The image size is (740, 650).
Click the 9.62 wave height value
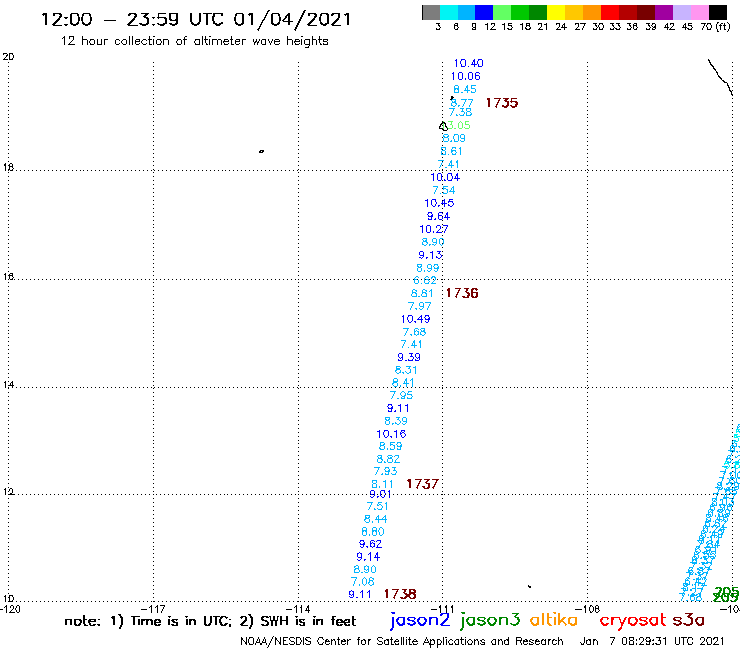click(370, 544)
